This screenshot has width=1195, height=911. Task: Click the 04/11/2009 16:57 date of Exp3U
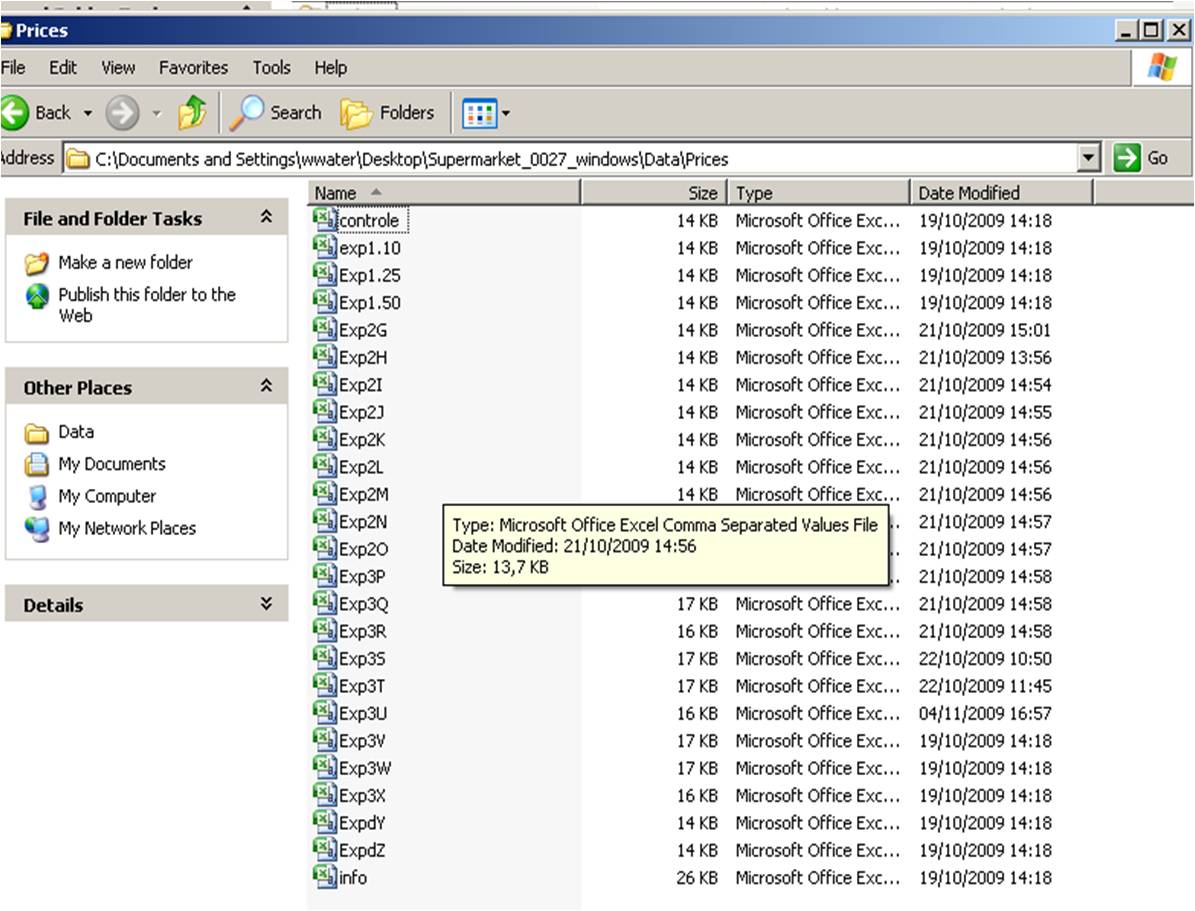point(985,714)
